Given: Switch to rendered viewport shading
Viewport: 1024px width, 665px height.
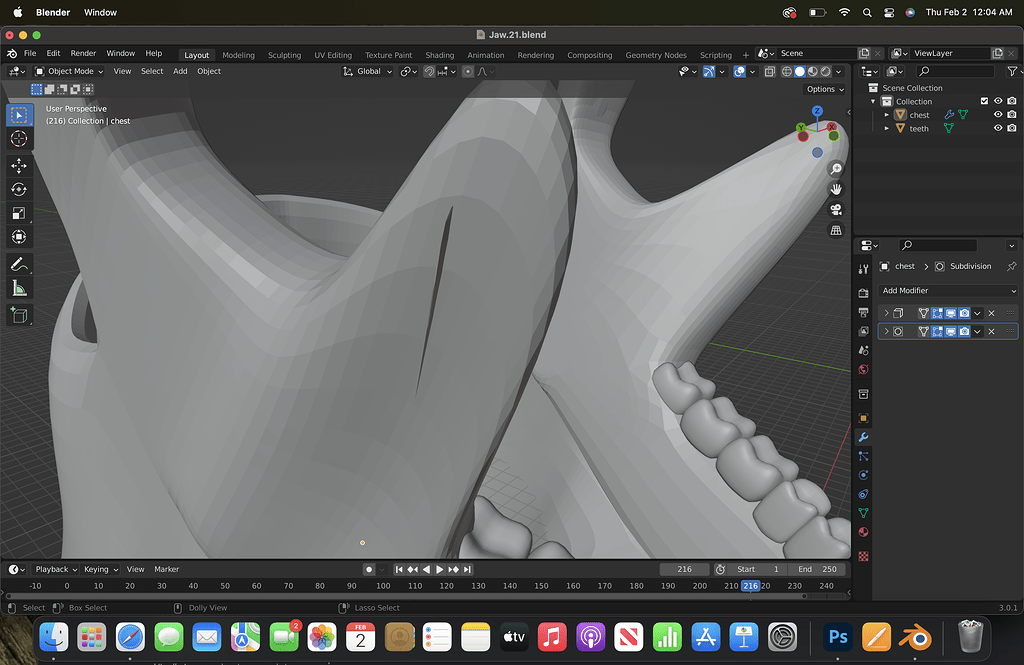Looking at the screenshot, I should [826, 72].
